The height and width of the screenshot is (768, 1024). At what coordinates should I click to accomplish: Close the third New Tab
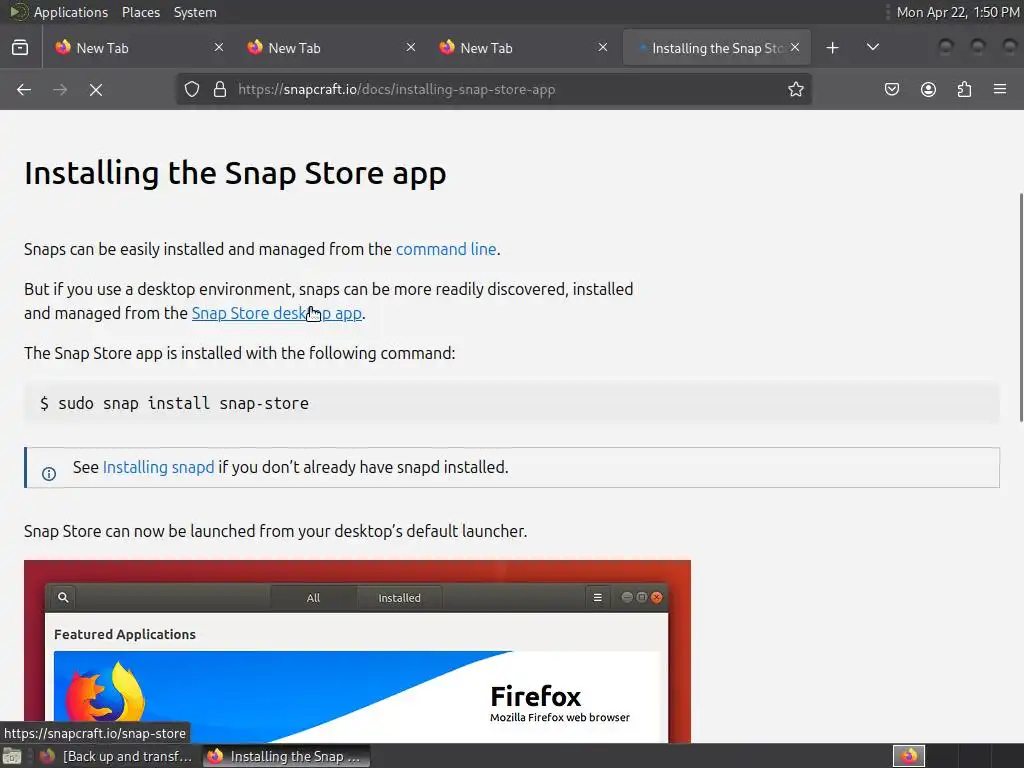tap(603, 47)
